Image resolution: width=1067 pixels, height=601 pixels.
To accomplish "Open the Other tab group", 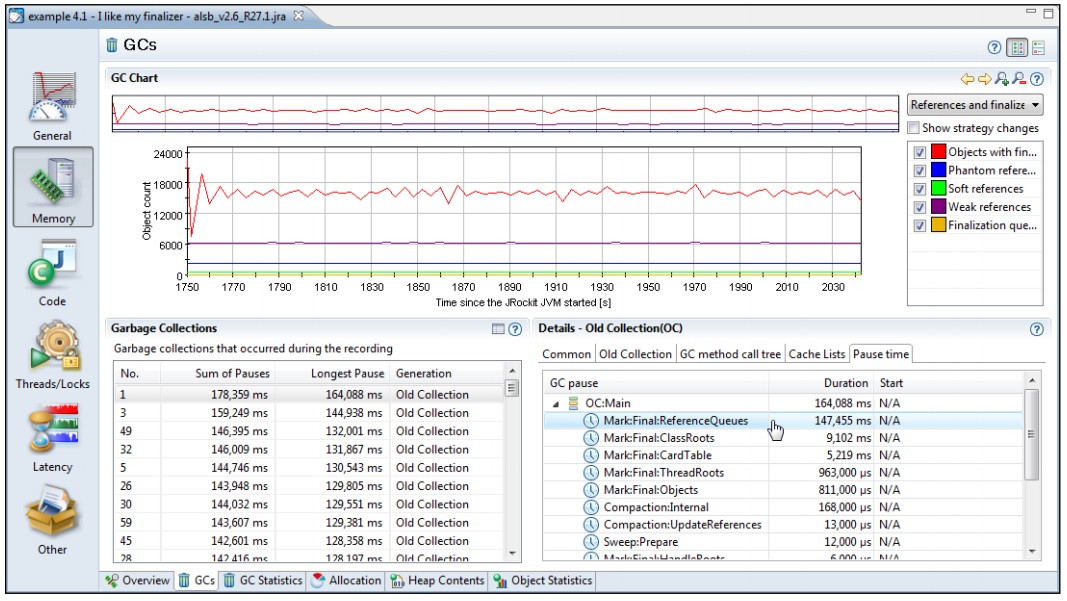I will point(52,519).
